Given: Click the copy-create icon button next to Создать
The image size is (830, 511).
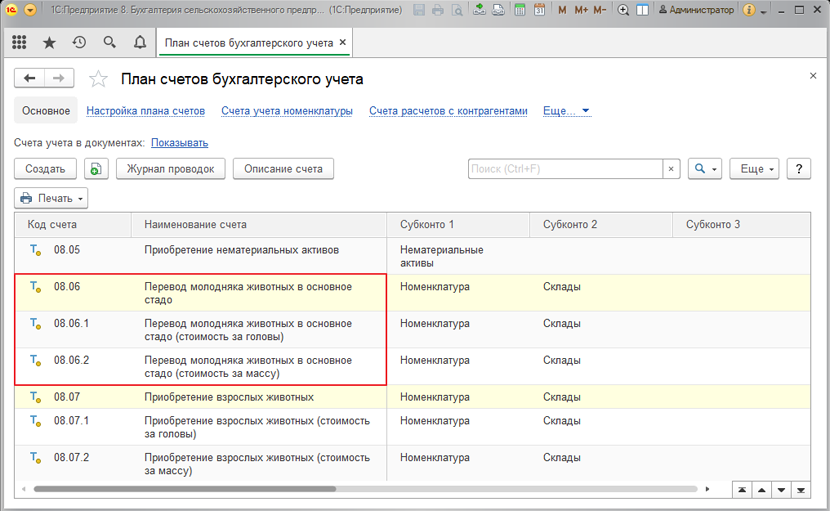Looking at the screenshot, I should pyautogui.click(x=96, y=169).
